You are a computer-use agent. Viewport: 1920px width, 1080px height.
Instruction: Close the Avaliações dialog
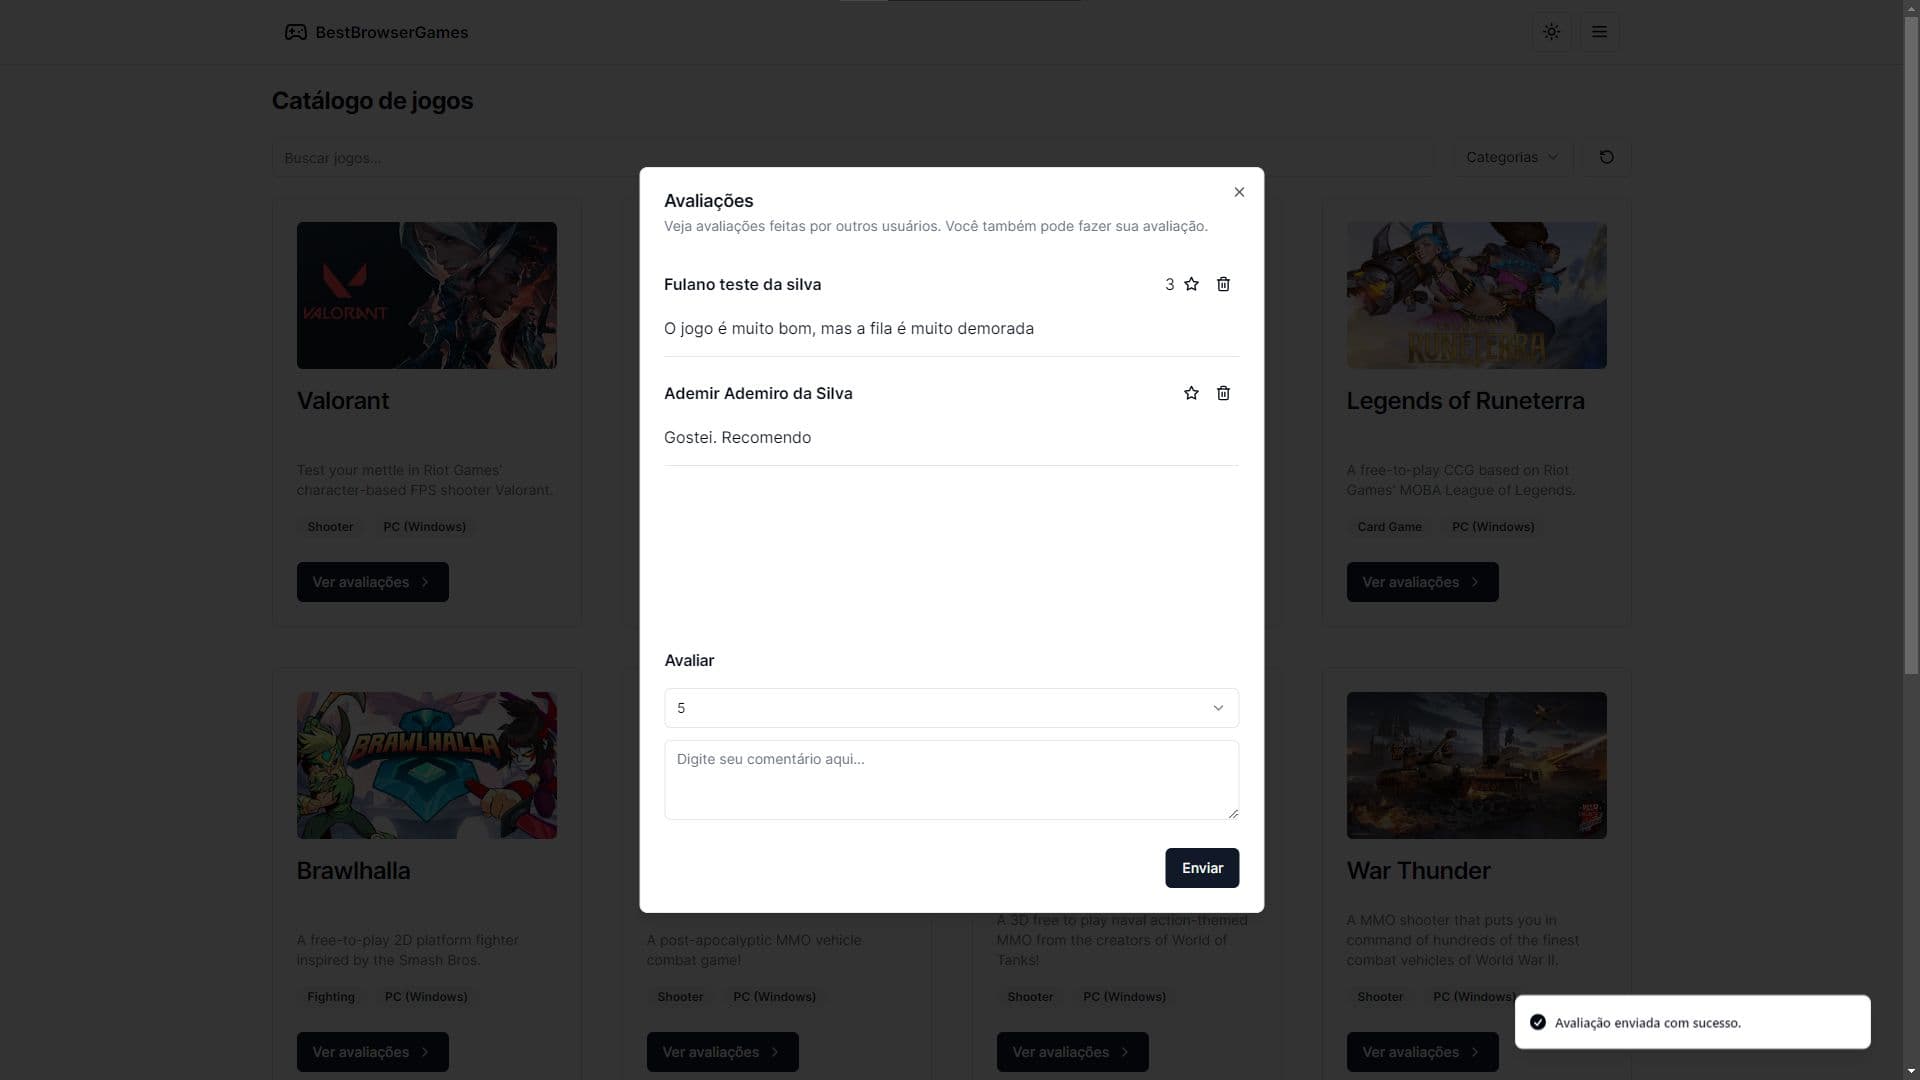pos(1239,192)
